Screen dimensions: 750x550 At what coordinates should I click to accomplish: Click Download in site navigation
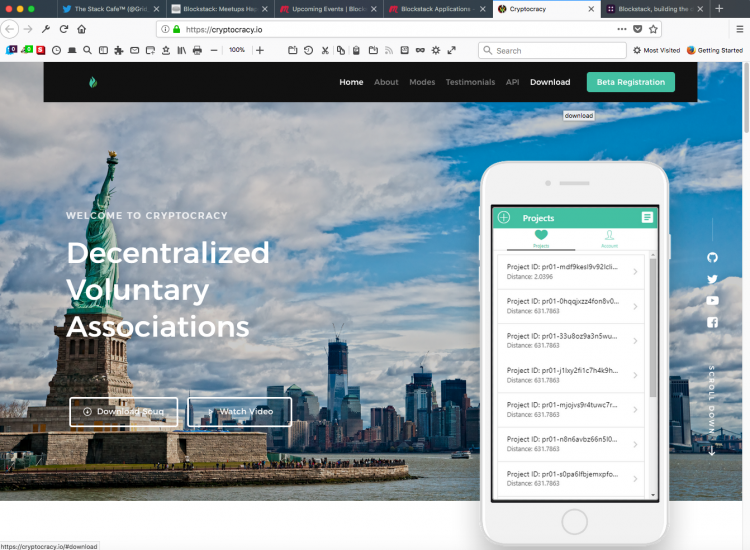tap(550, 82)
